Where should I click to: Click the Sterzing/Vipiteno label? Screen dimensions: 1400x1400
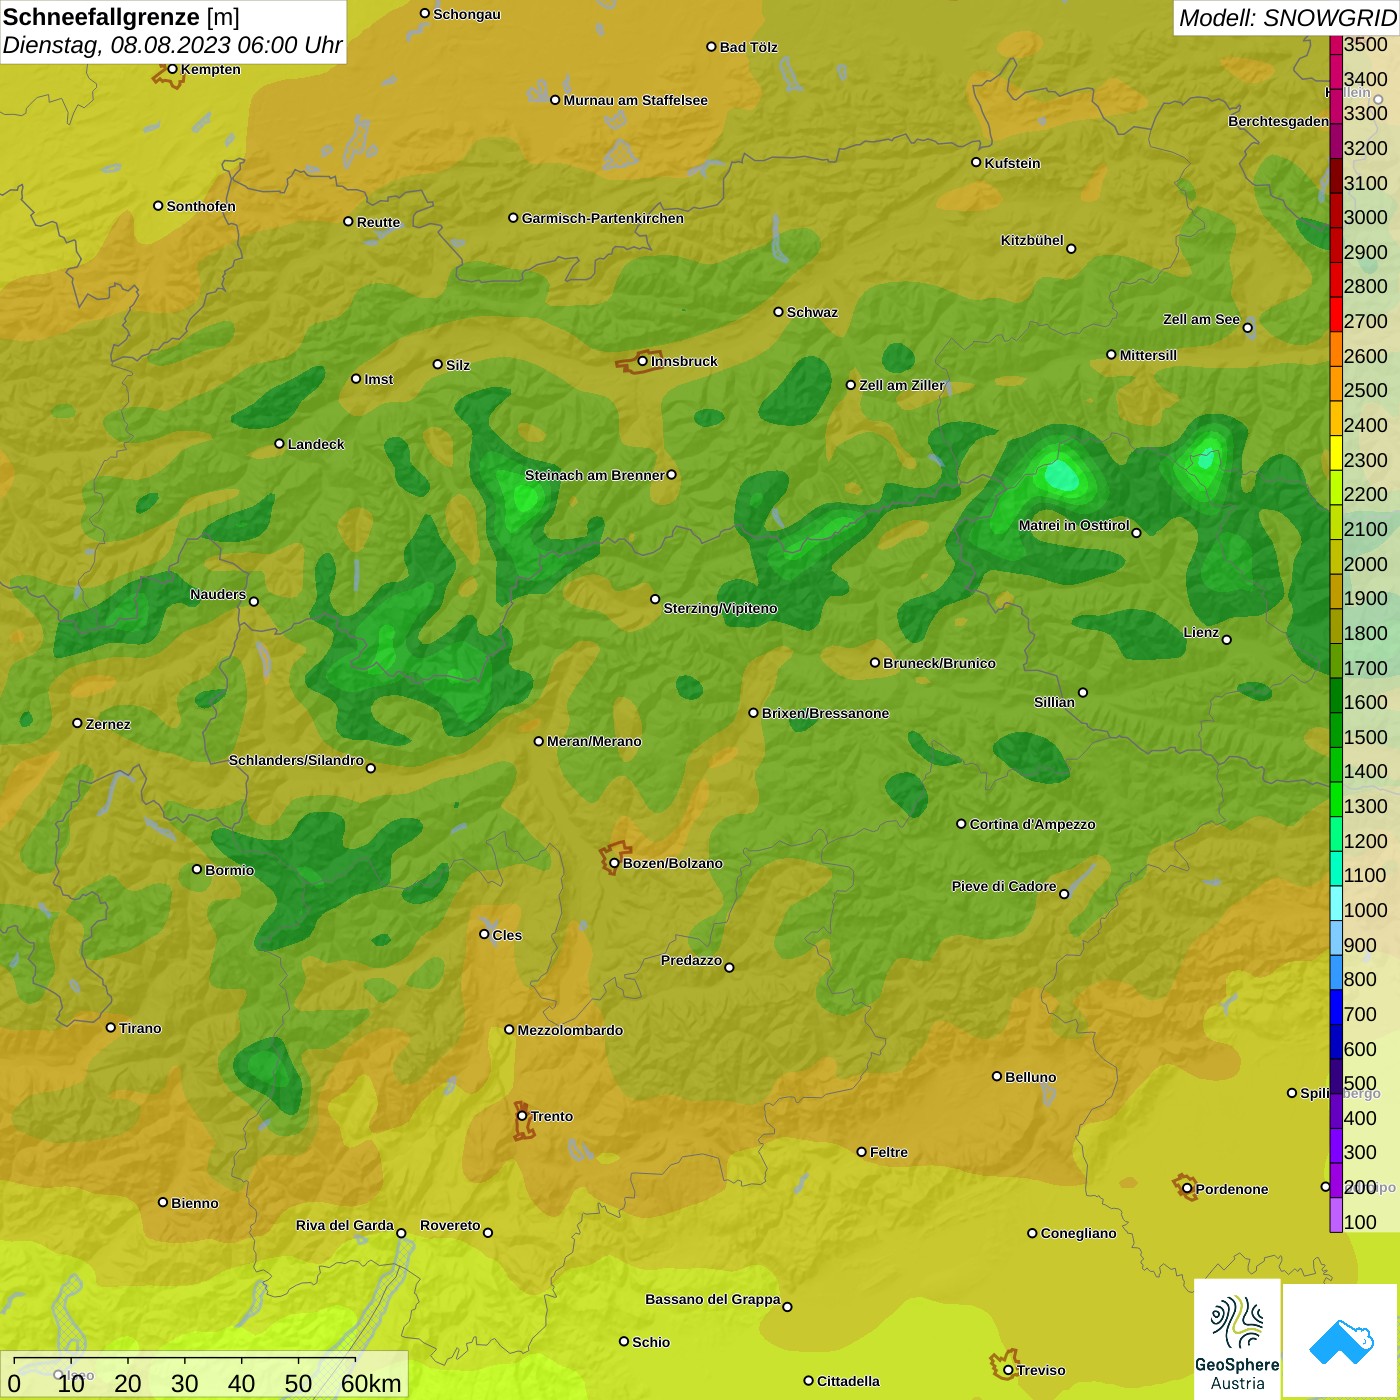[x=720, y=608]
